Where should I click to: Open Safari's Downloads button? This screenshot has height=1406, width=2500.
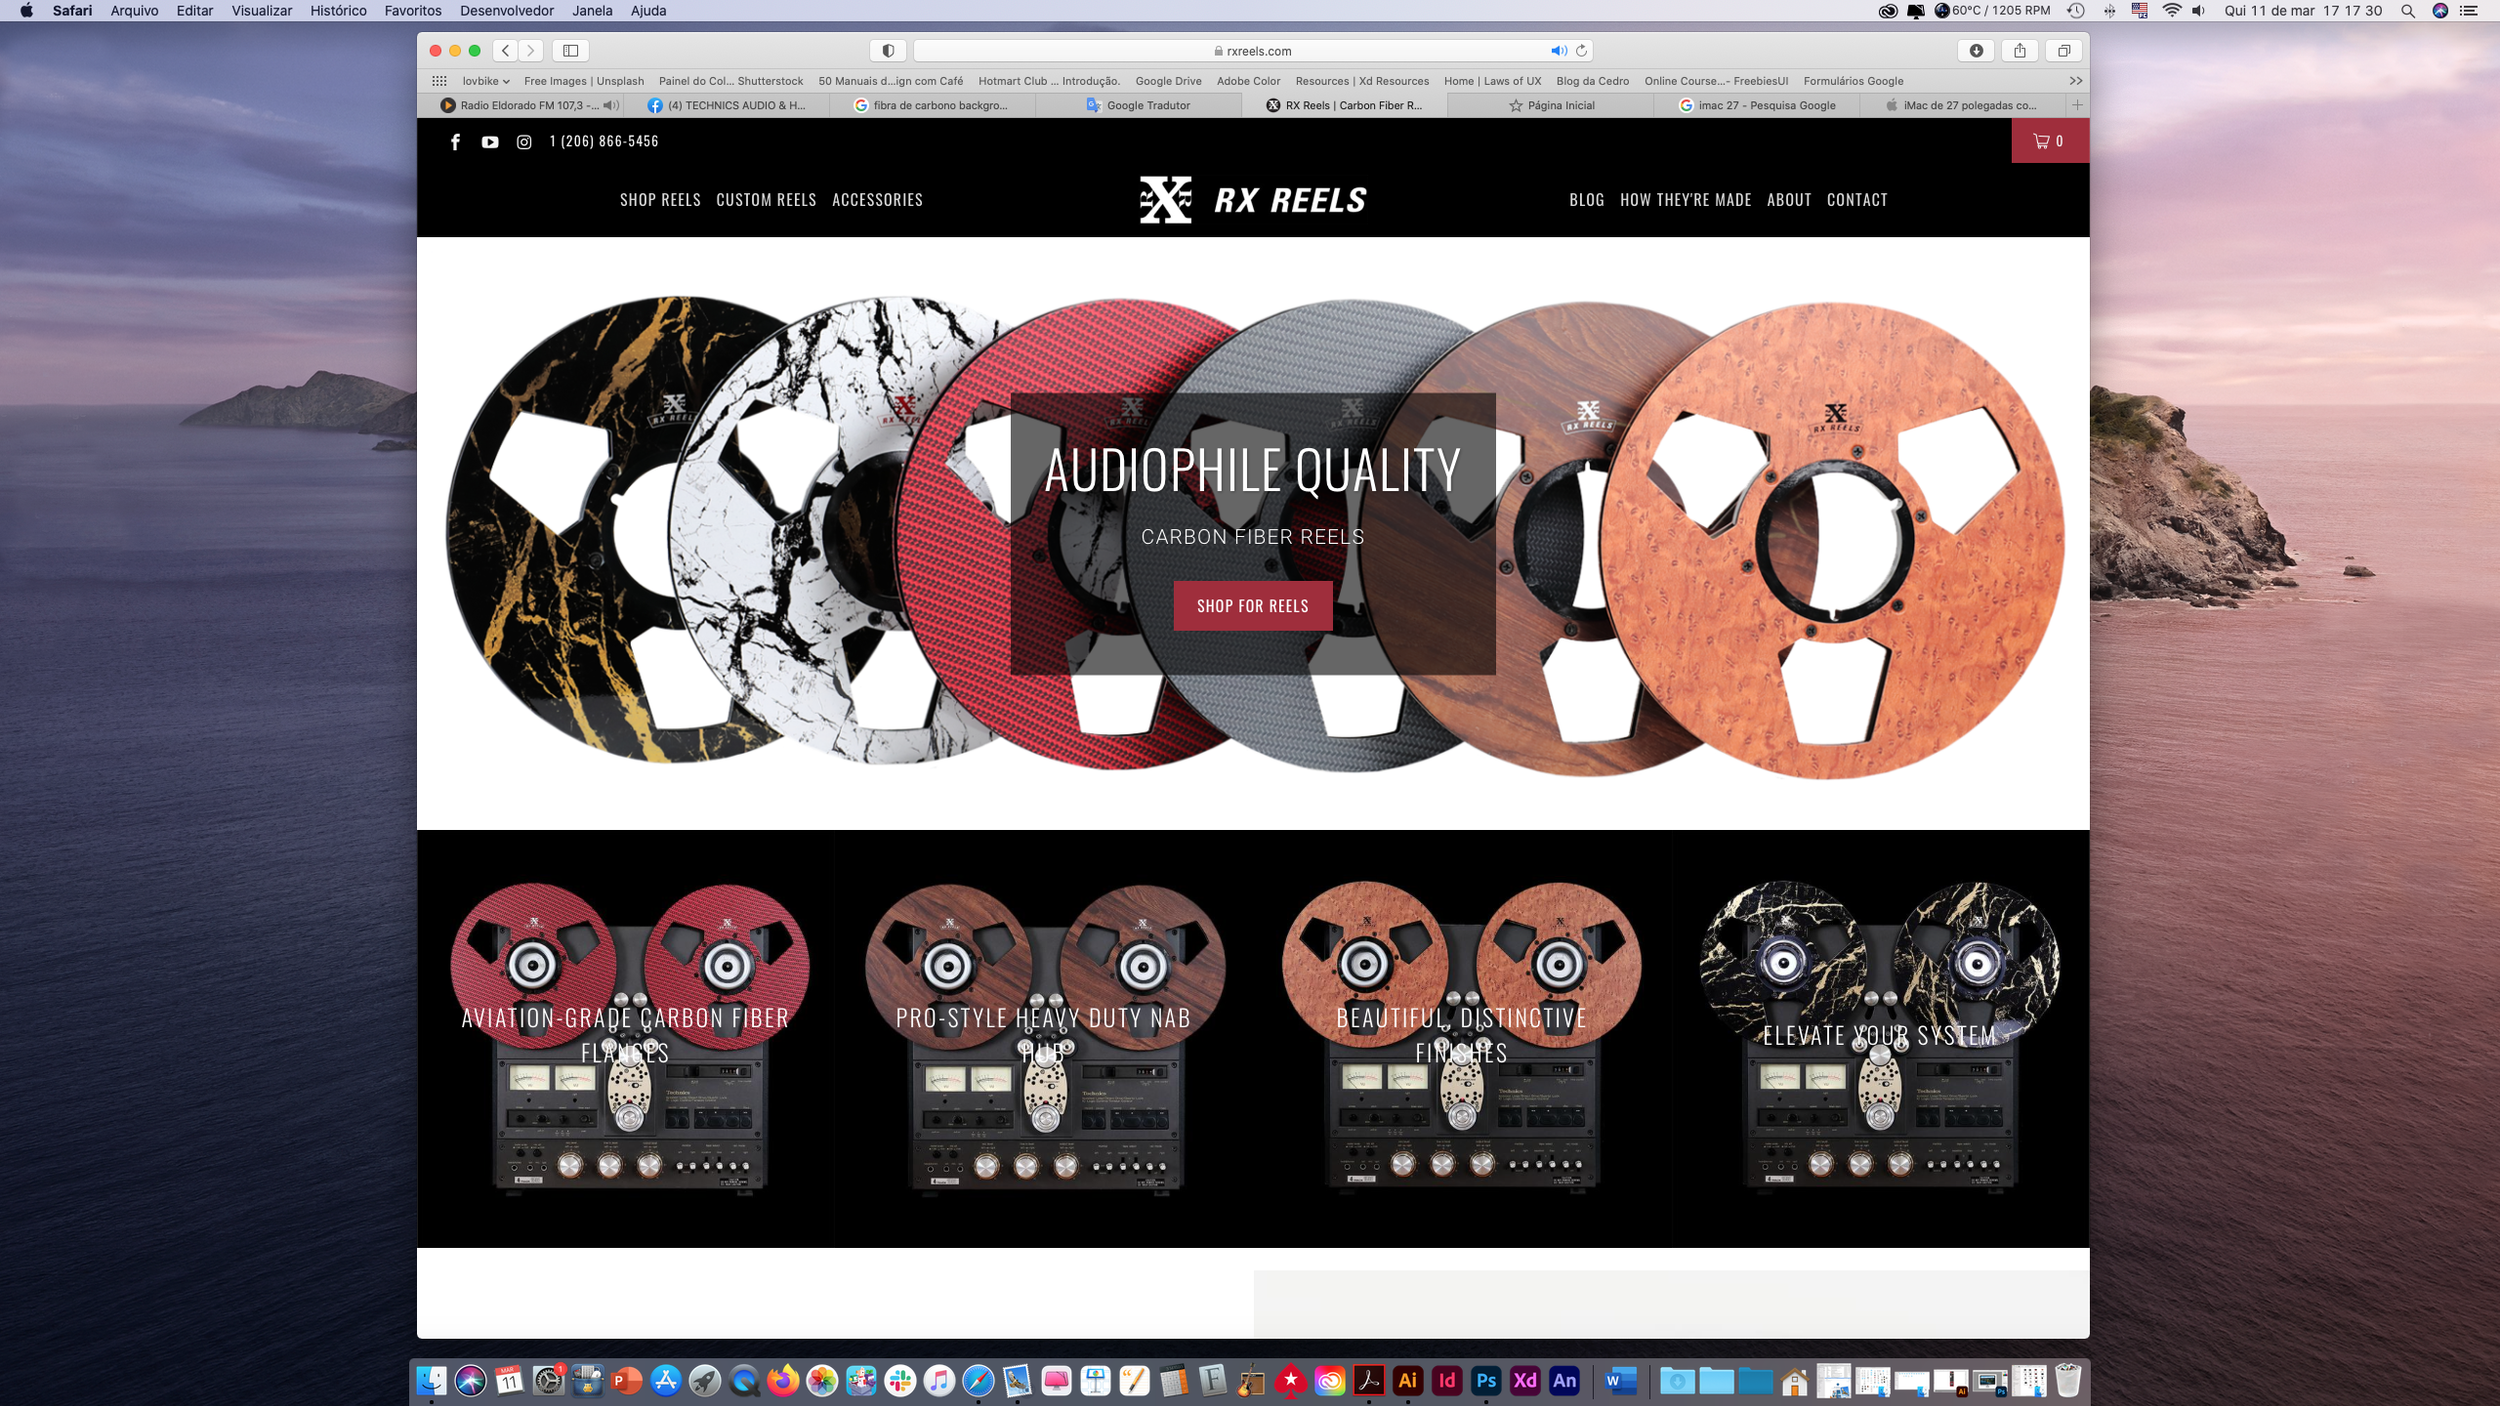click(1976, 51)
